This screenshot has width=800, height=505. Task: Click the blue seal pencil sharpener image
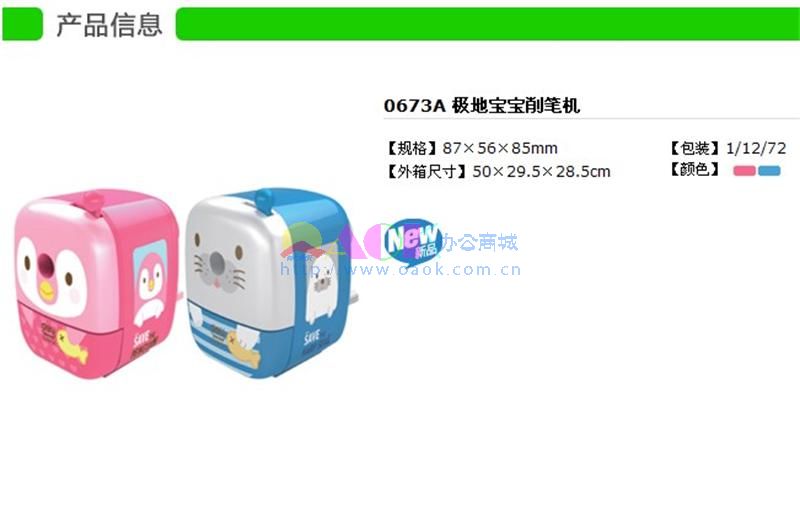(x=269, y=284)
